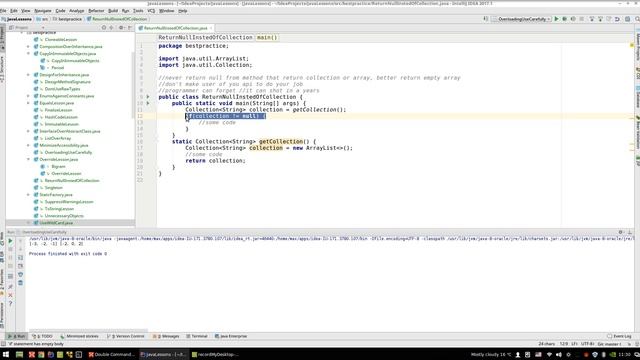This screenshot has width=640, height=360.
Task: Click collapse-all icon in Project panel header
Action: coord(111,28)
